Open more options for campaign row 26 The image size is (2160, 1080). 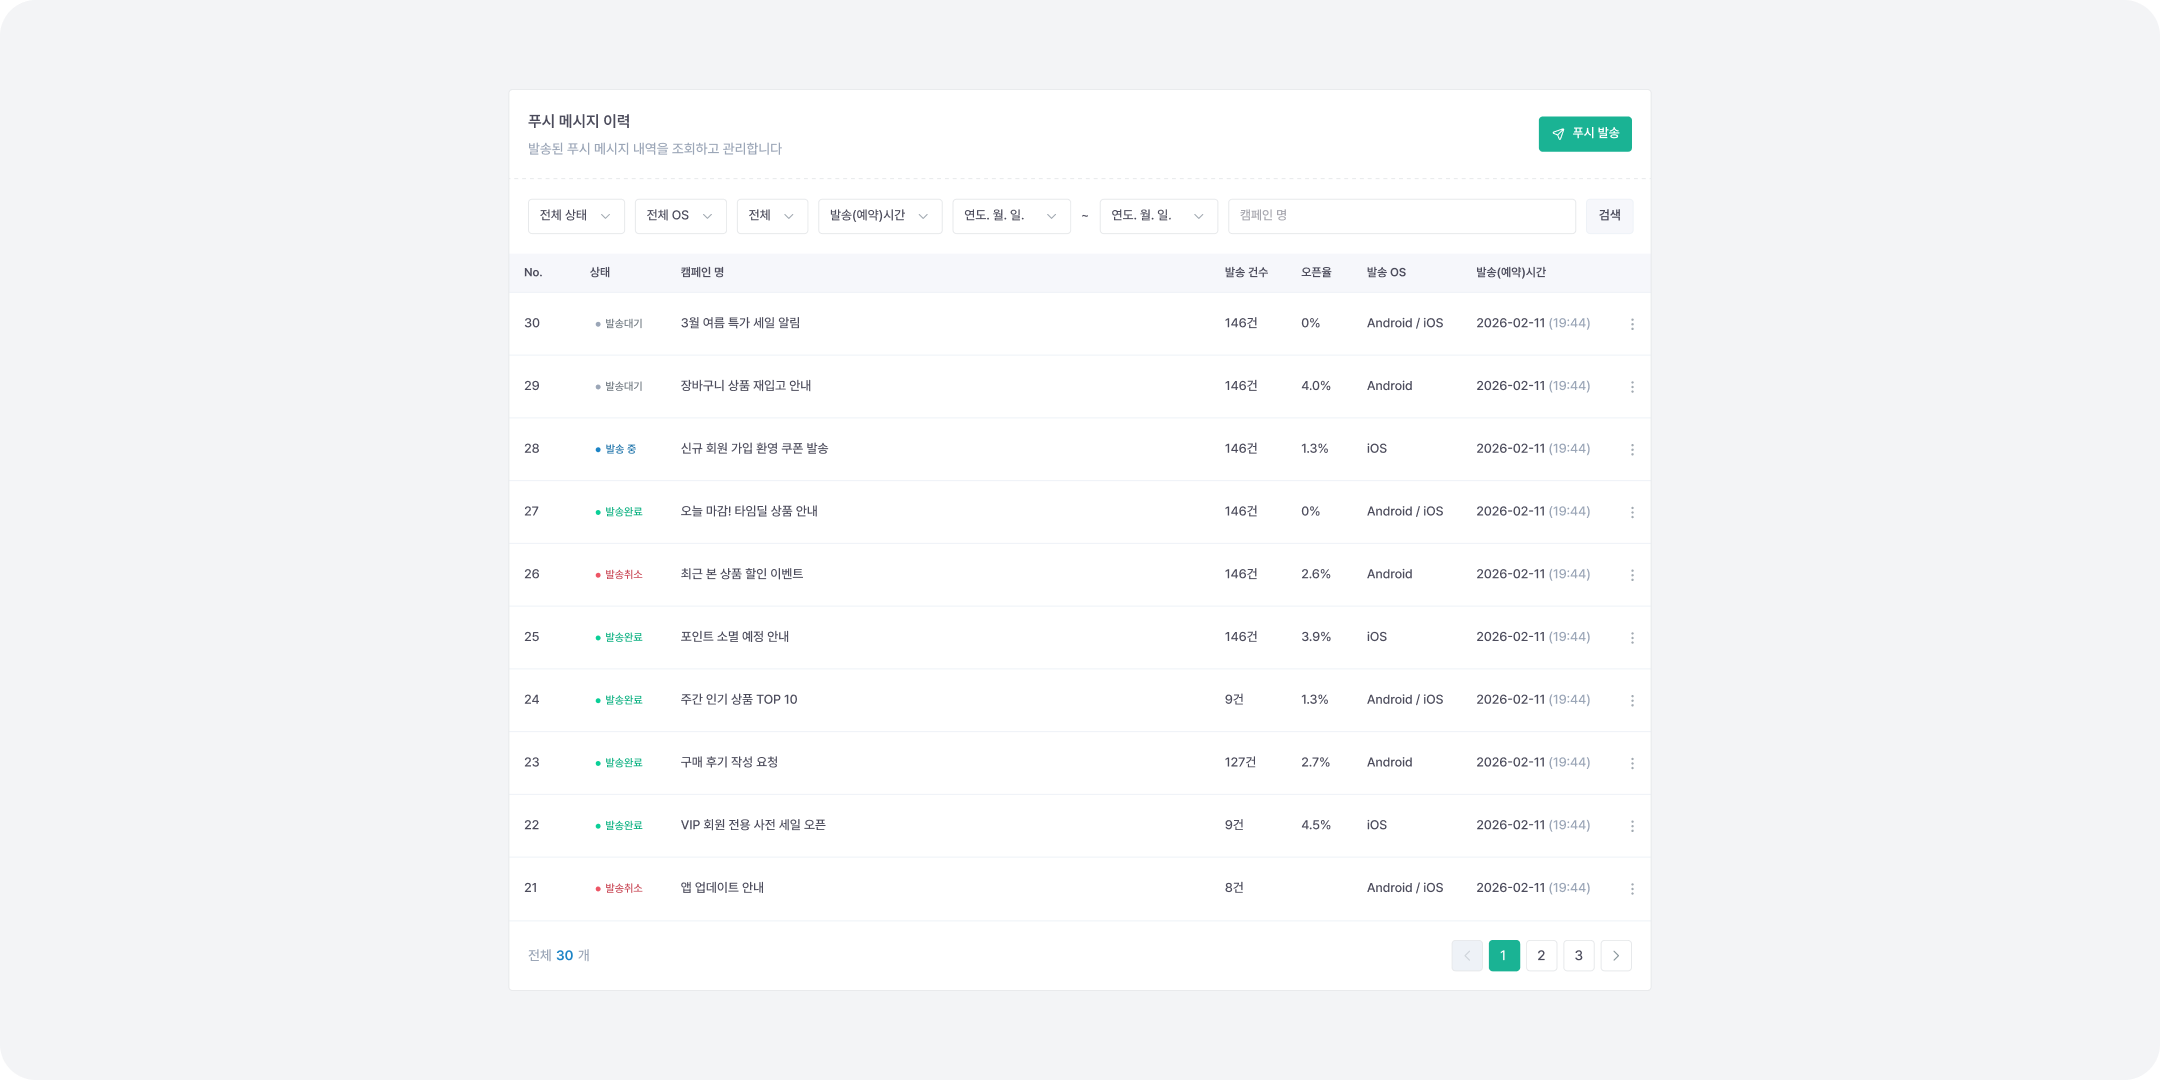pos(1632,575)
